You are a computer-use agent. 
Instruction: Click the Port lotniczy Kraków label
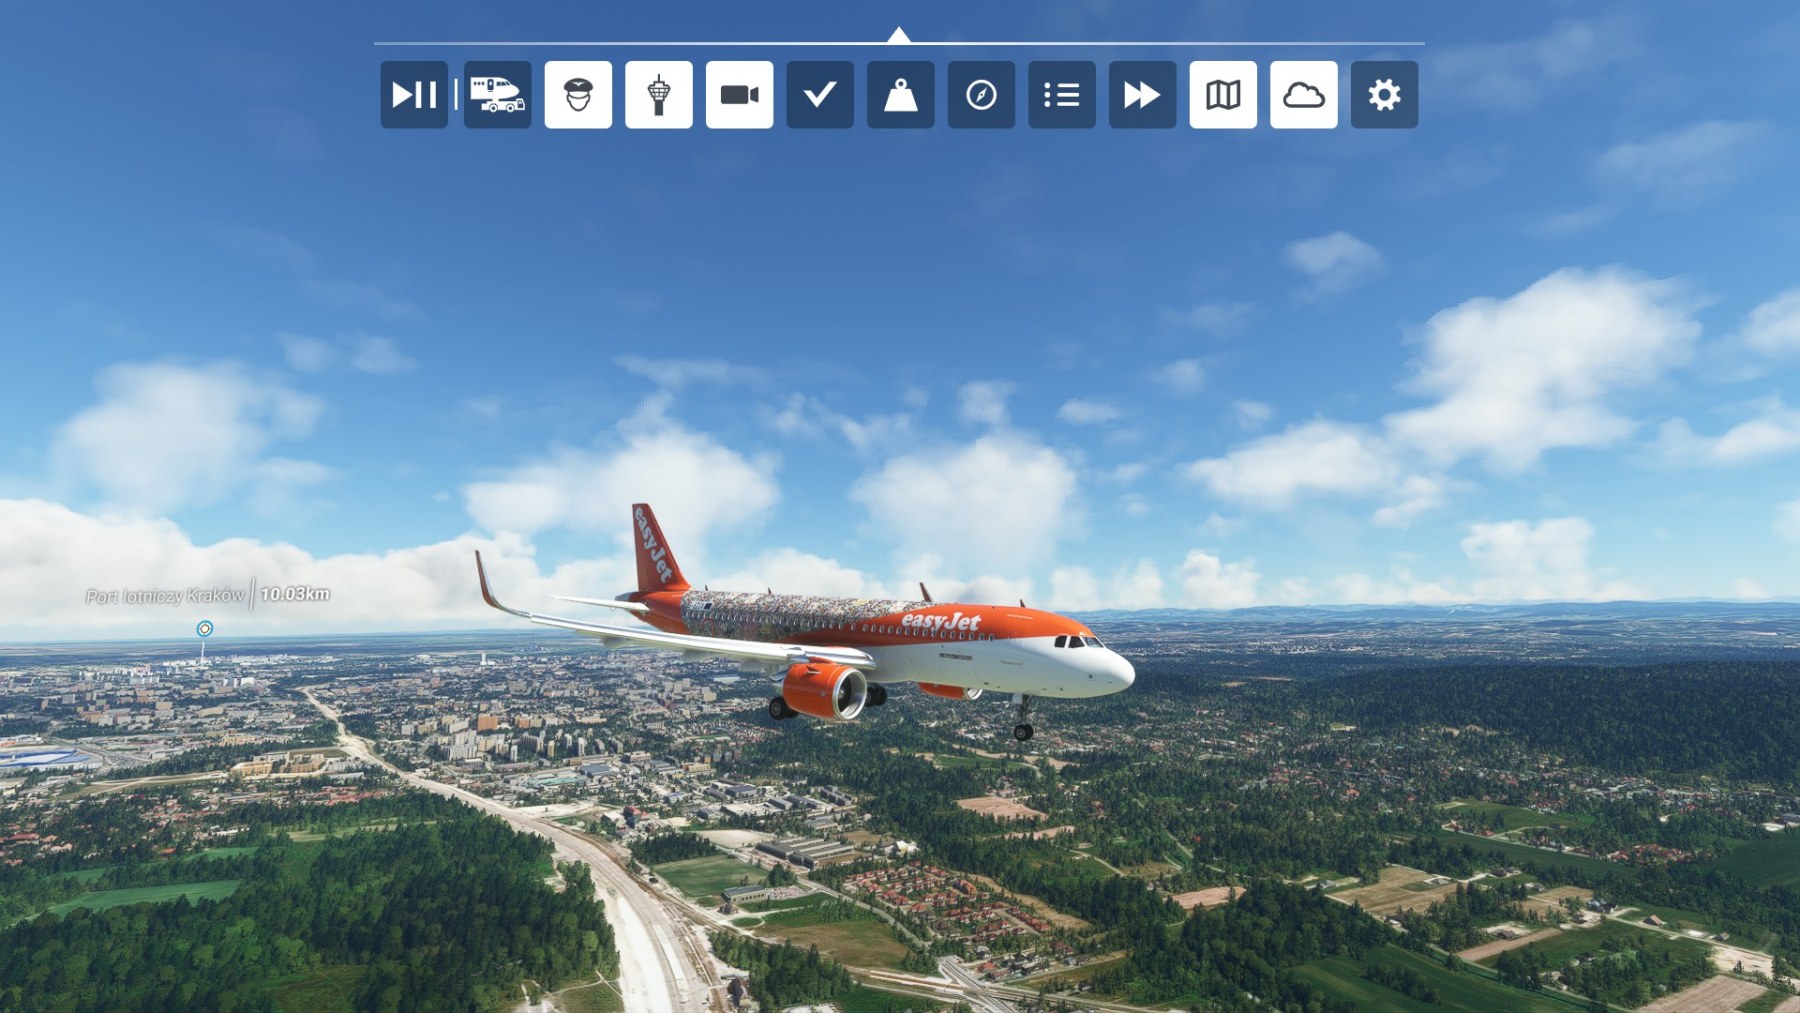tap(165, 596)
